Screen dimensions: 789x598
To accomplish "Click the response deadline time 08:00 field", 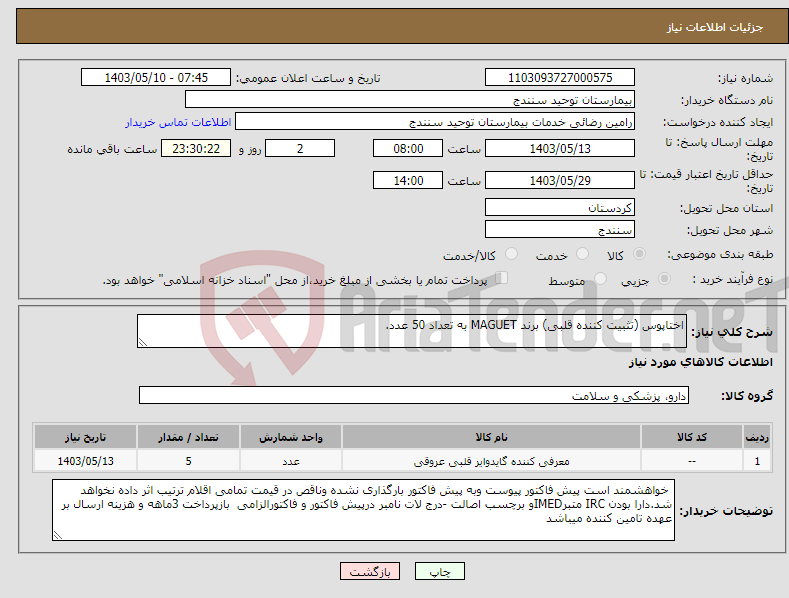I will [408, 148].
